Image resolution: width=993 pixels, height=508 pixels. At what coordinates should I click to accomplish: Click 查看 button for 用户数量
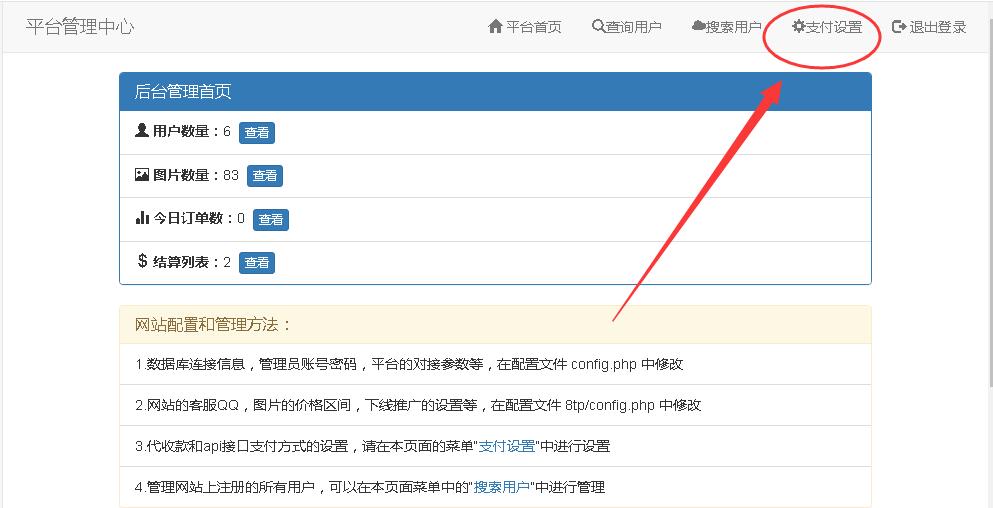(256, 132)
